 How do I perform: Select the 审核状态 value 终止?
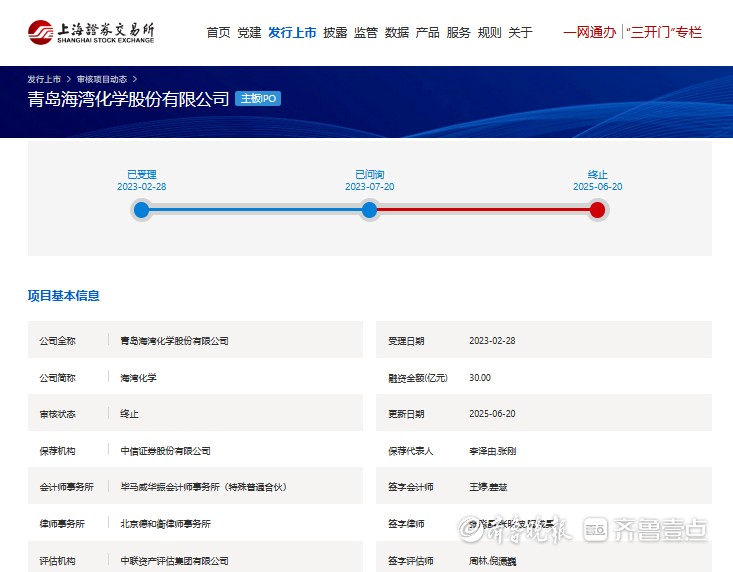click(129, 414)
